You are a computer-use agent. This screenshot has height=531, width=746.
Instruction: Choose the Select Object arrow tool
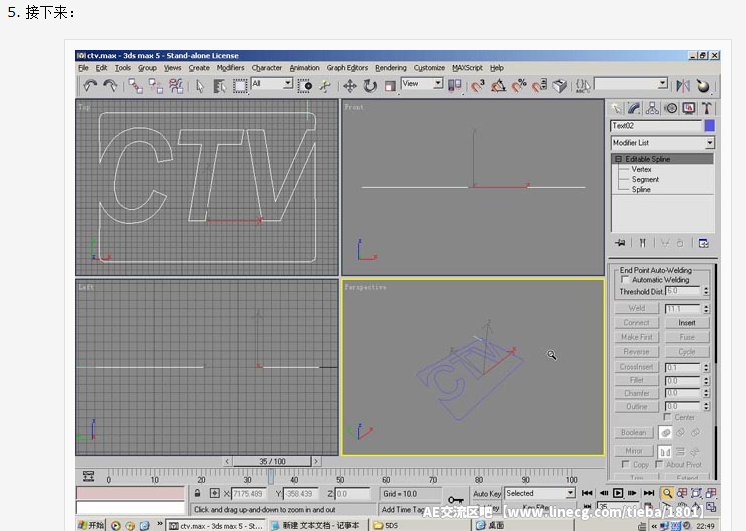(x=200, y=86)
